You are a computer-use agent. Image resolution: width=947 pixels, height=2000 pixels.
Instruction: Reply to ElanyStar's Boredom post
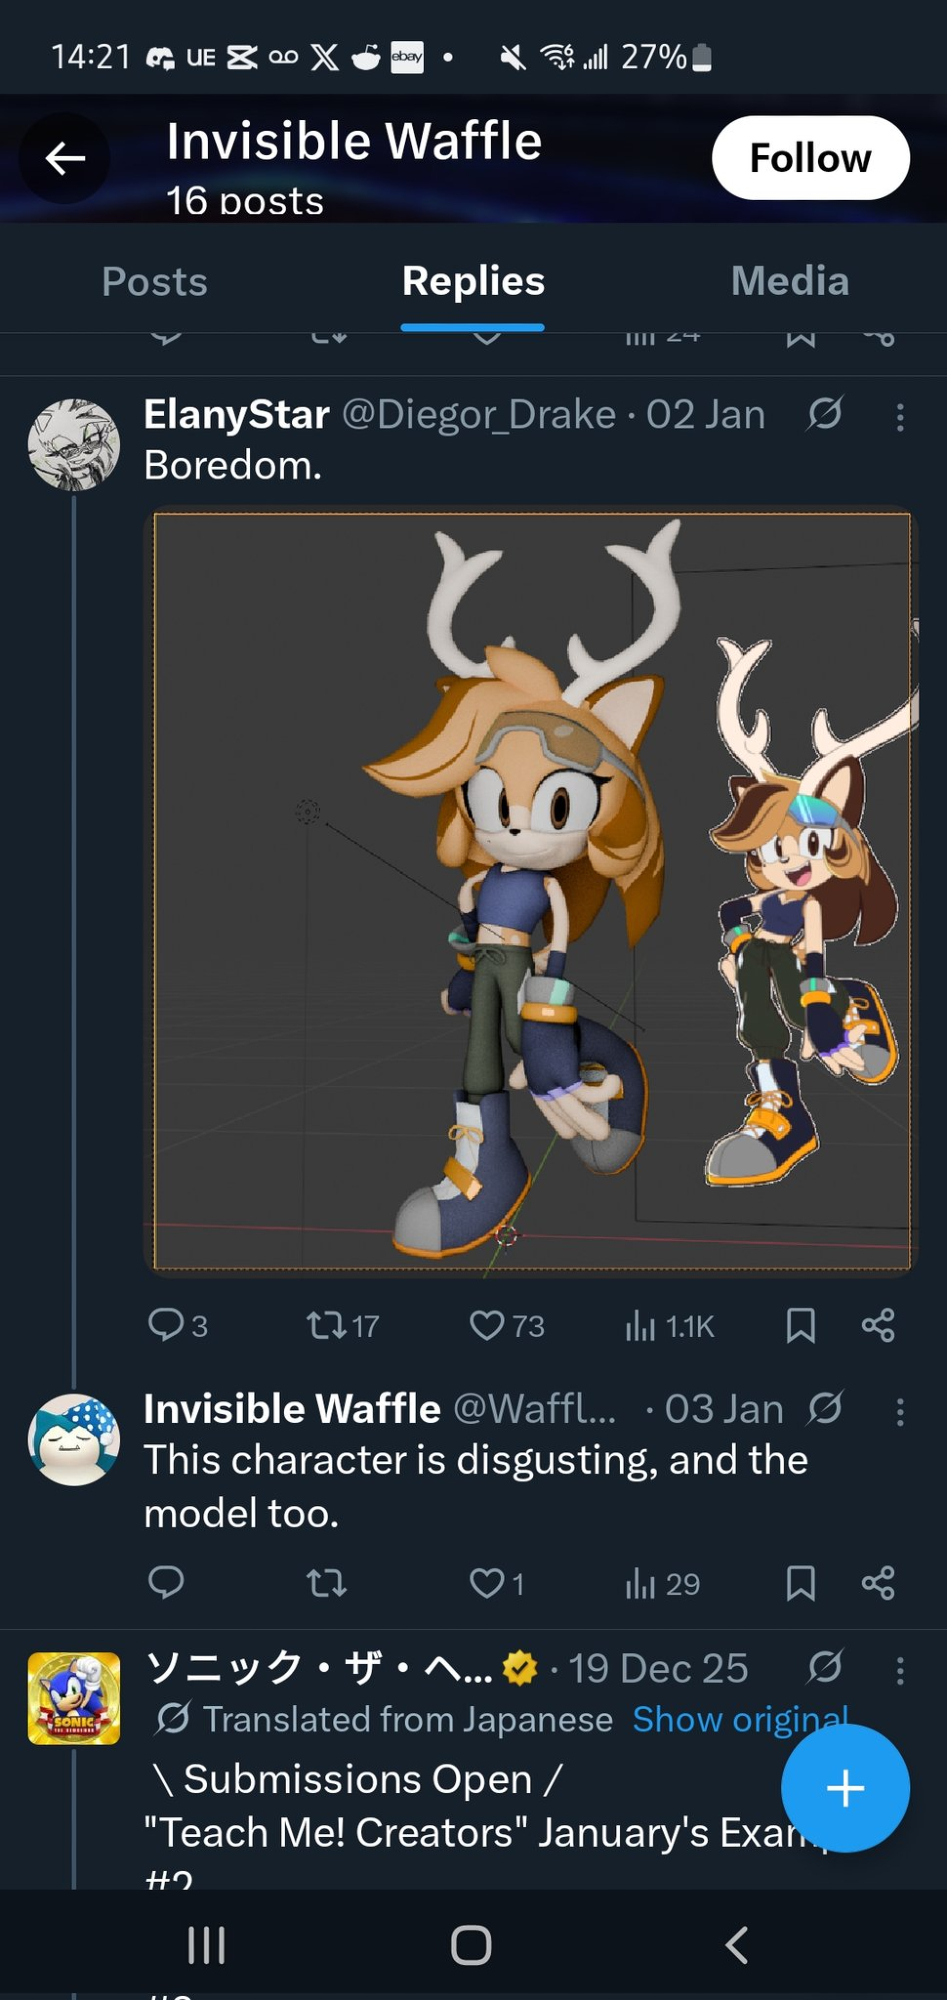(x=166, y=1325)
